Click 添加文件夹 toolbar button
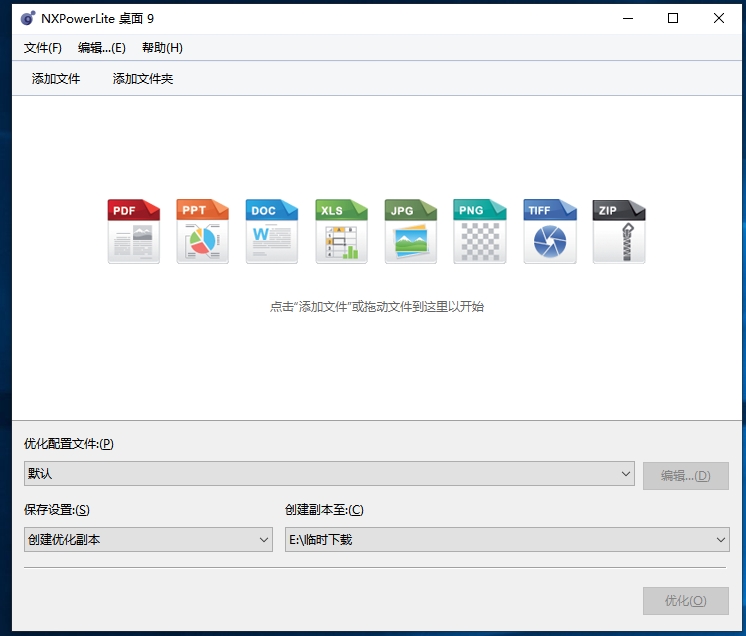Viewport: 746px width, 636px height. (x=143, y=78)
